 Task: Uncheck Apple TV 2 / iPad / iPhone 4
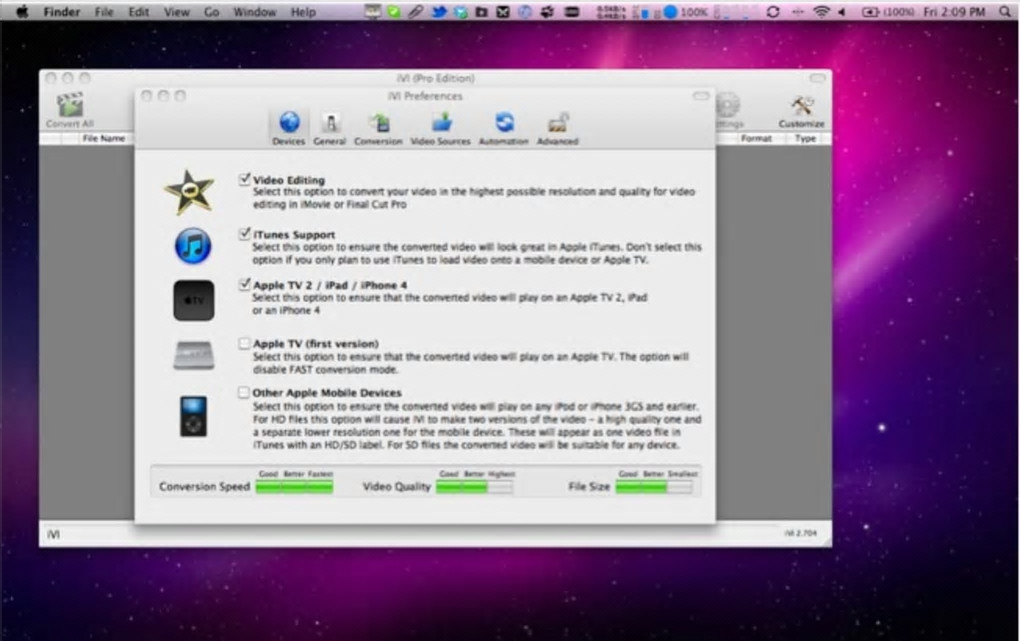coord(244,284)
